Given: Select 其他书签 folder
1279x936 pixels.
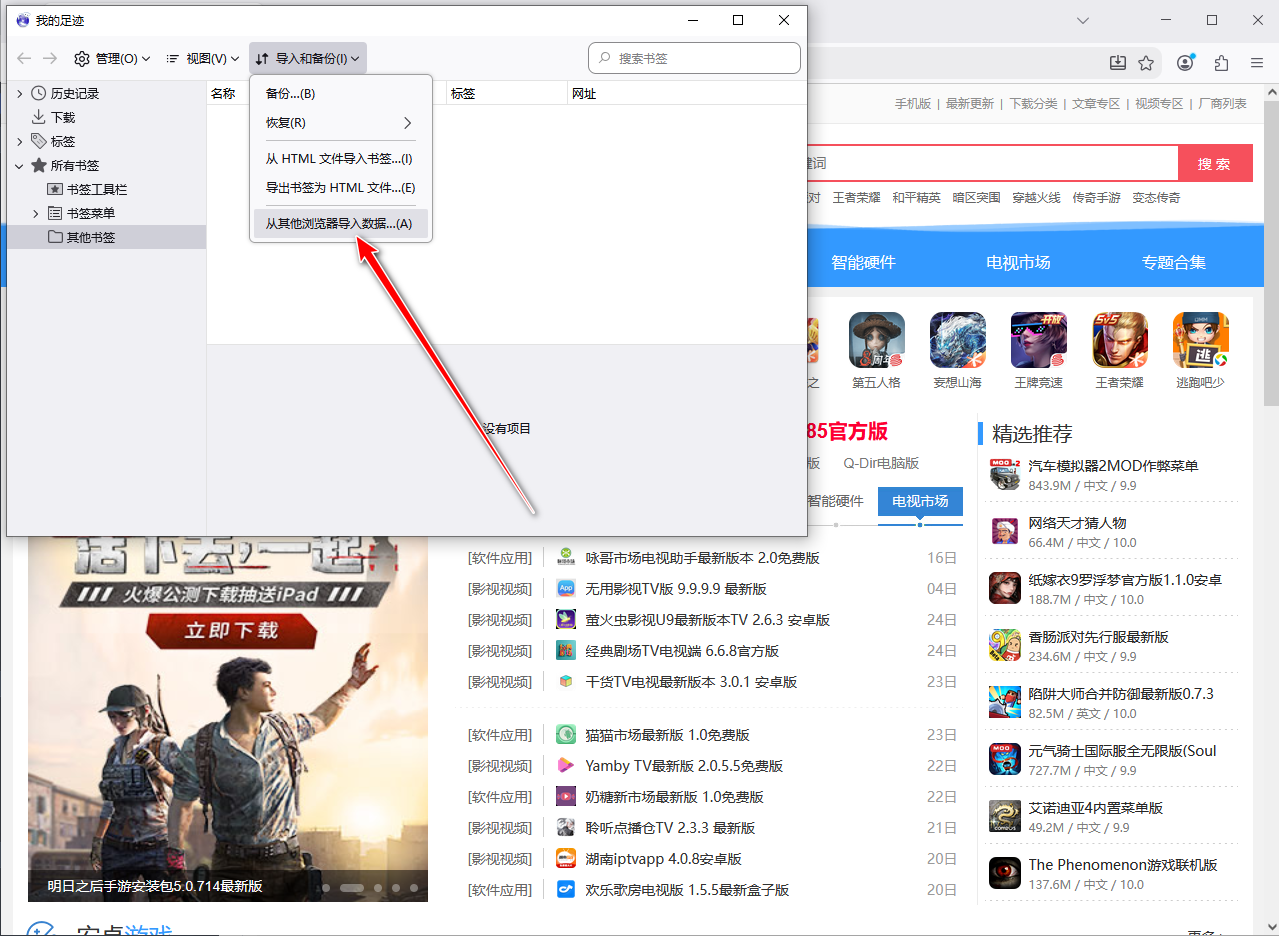Looking at the screenshot, I should (91, 237).
